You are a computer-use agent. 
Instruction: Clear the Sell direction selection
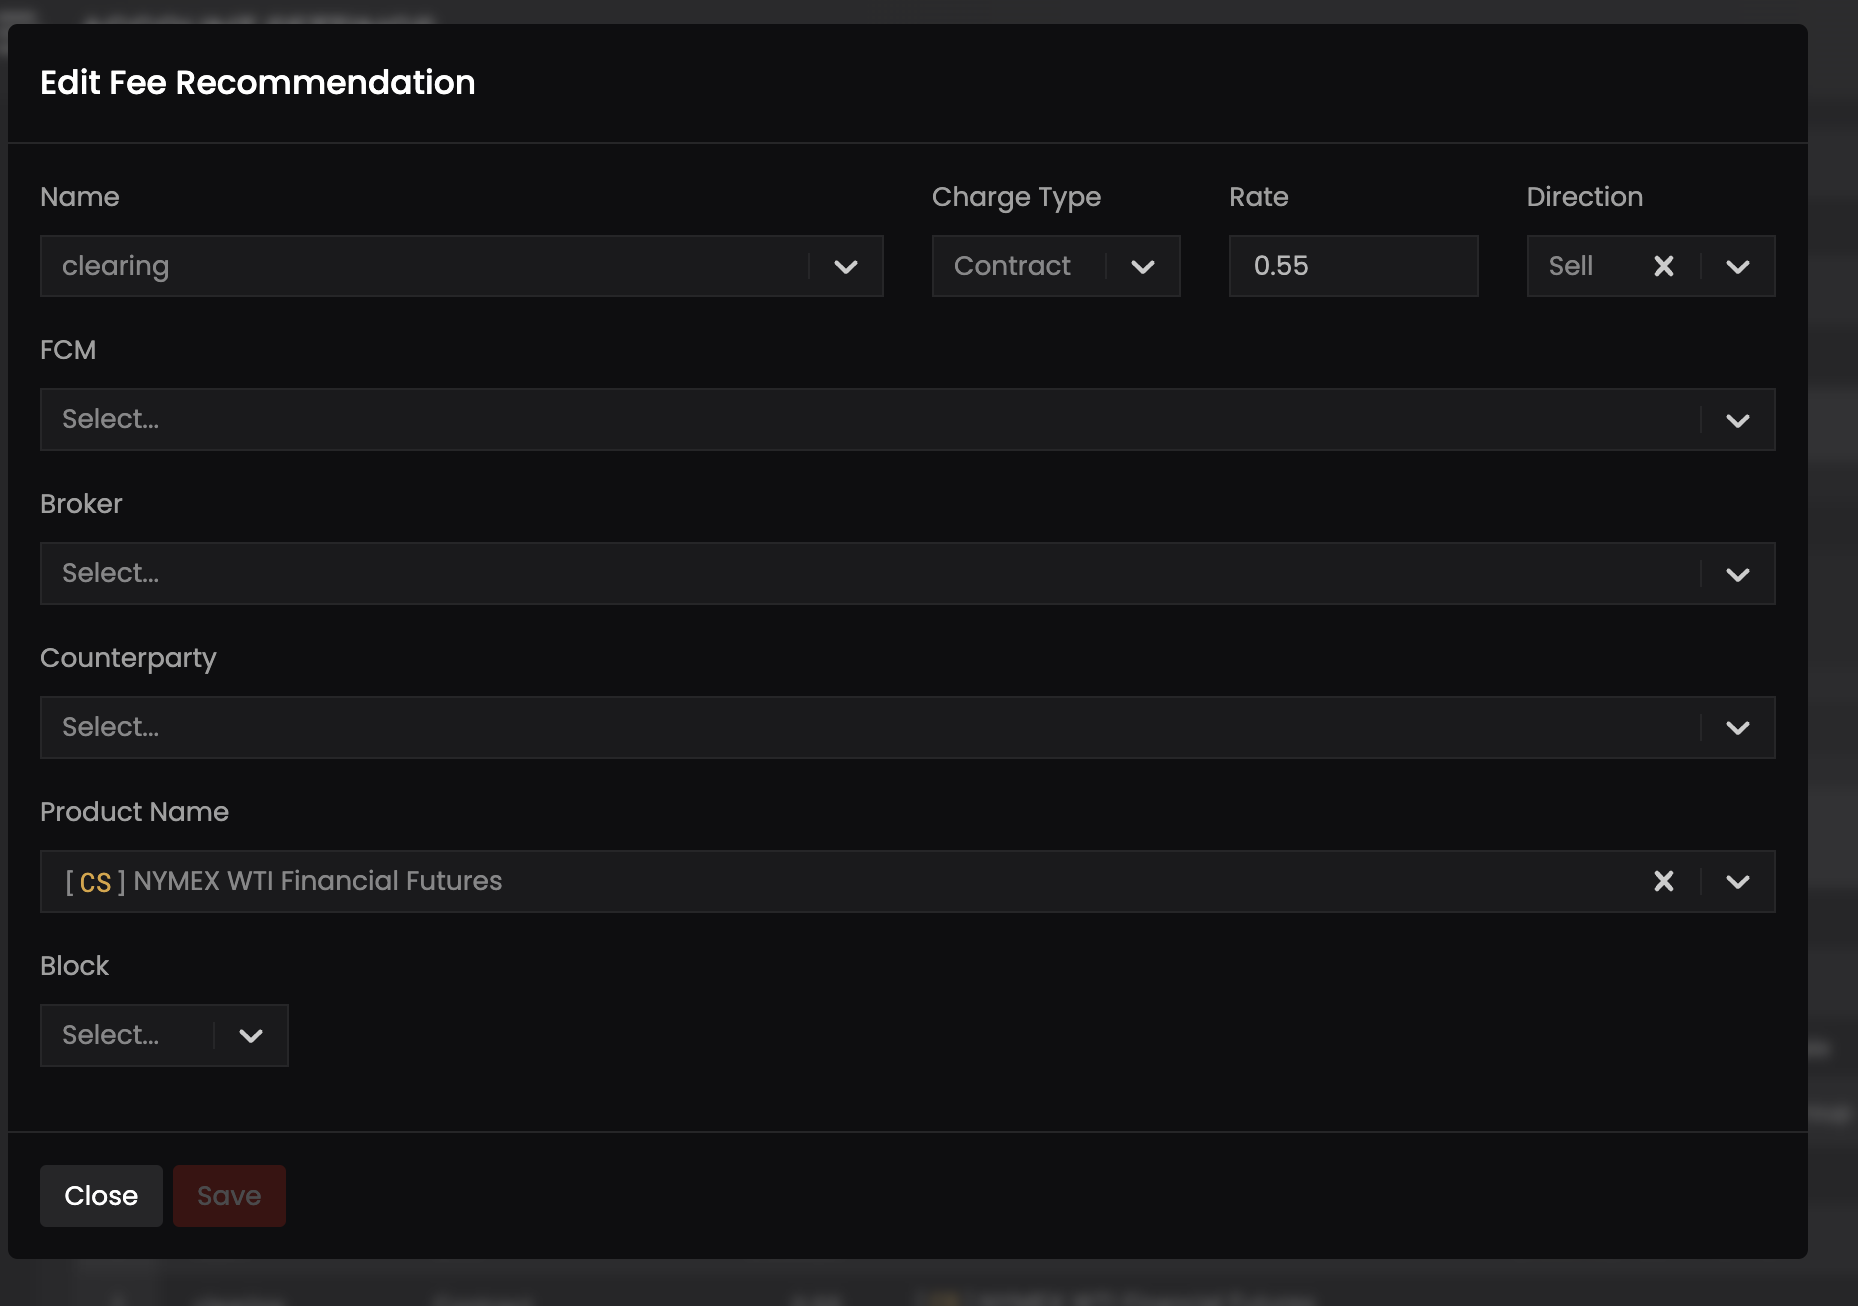[1663, 266]
